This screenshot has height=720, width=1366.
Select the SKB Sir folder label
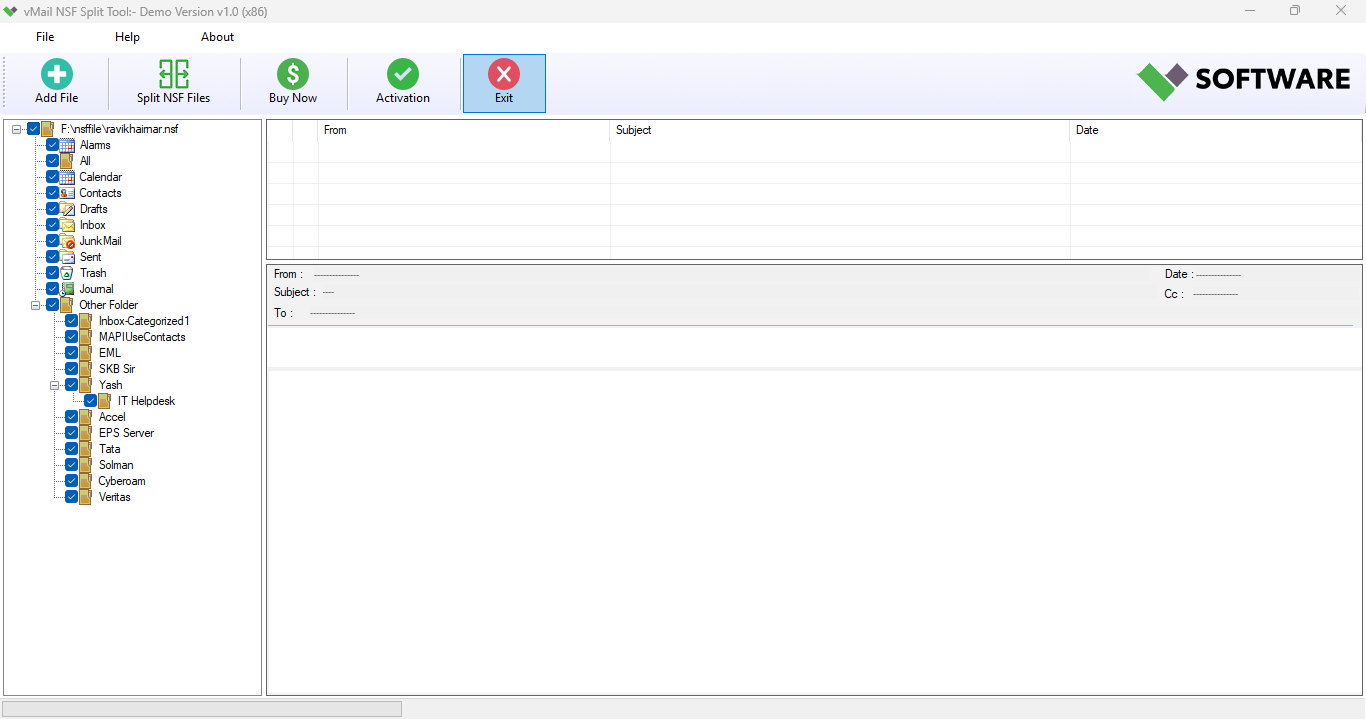click(x=117, y=369)
